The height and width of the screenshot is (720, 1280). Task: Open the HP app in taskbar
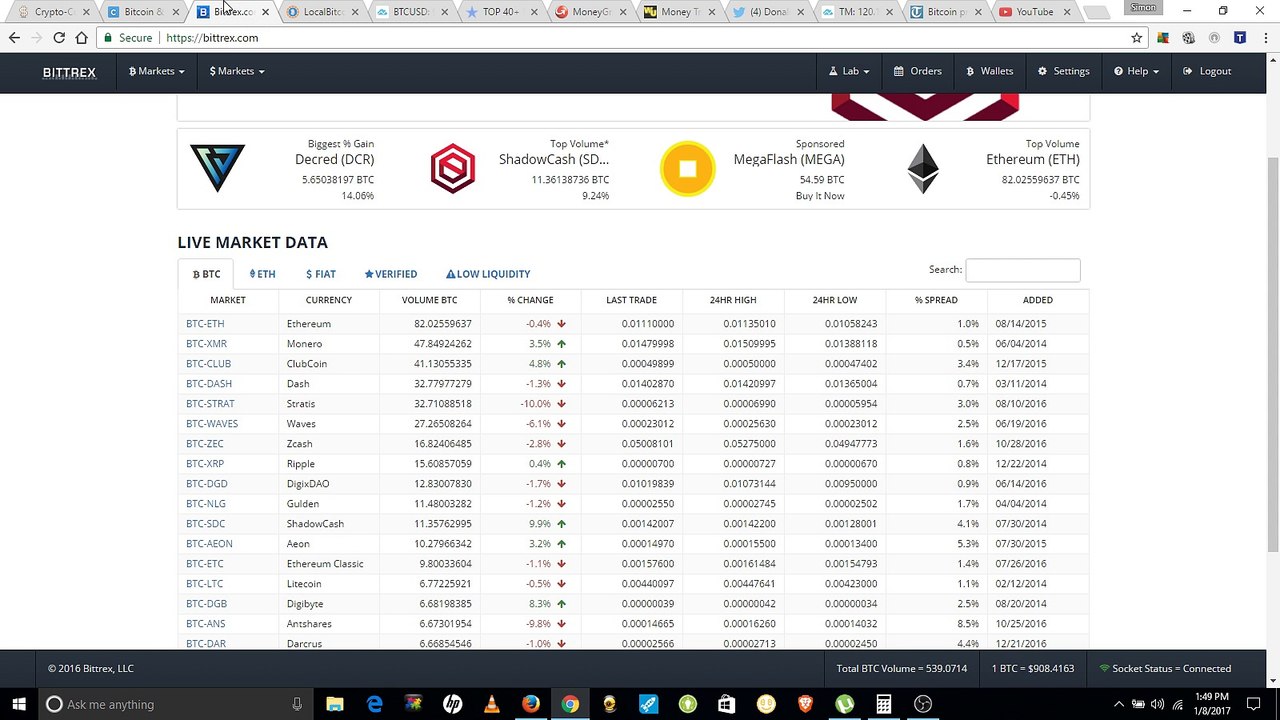[452, 704]
